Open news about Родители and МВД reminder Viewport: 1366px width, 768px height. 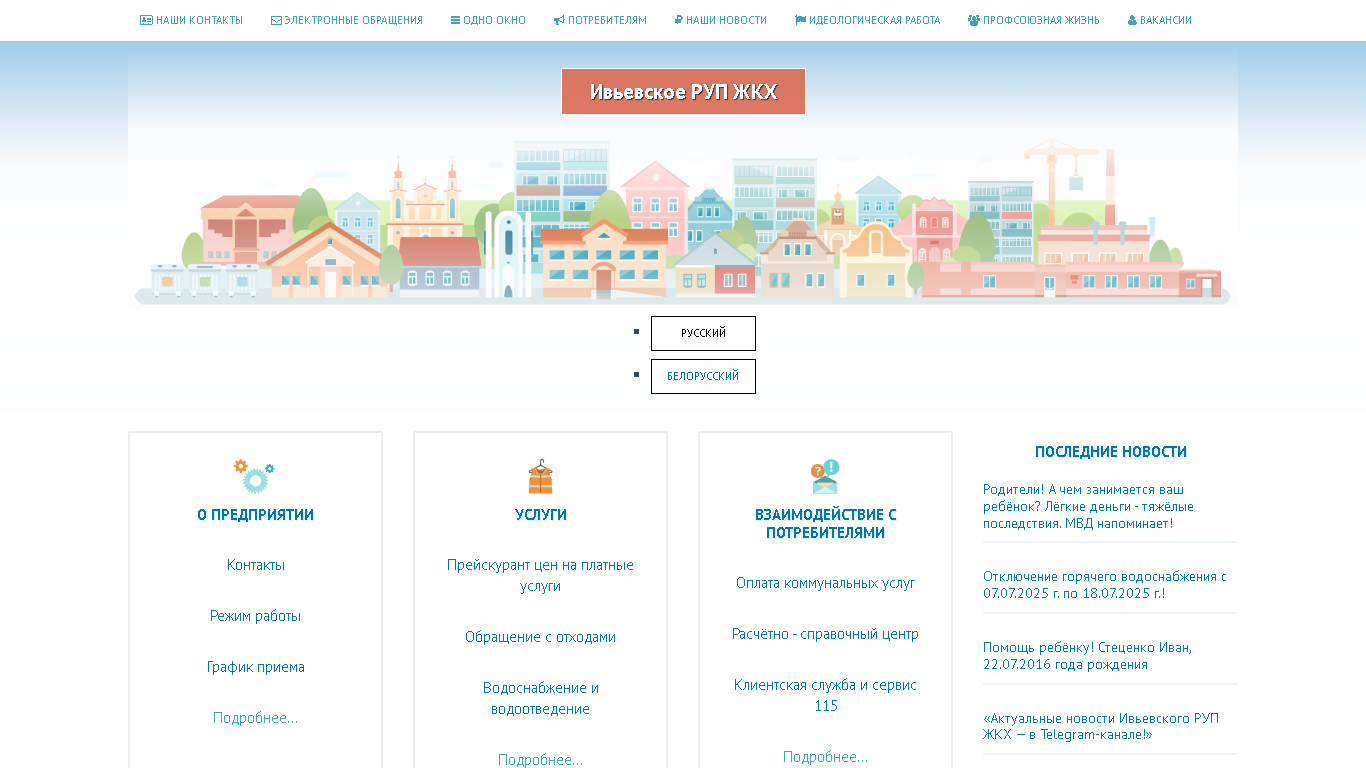[1089, 507]
